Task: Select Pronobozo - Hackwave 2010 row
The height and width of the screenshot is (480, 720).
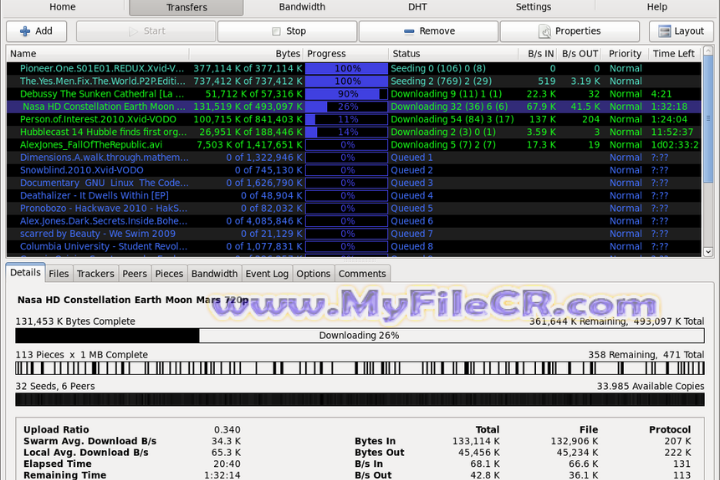Action: click(354, 209)
